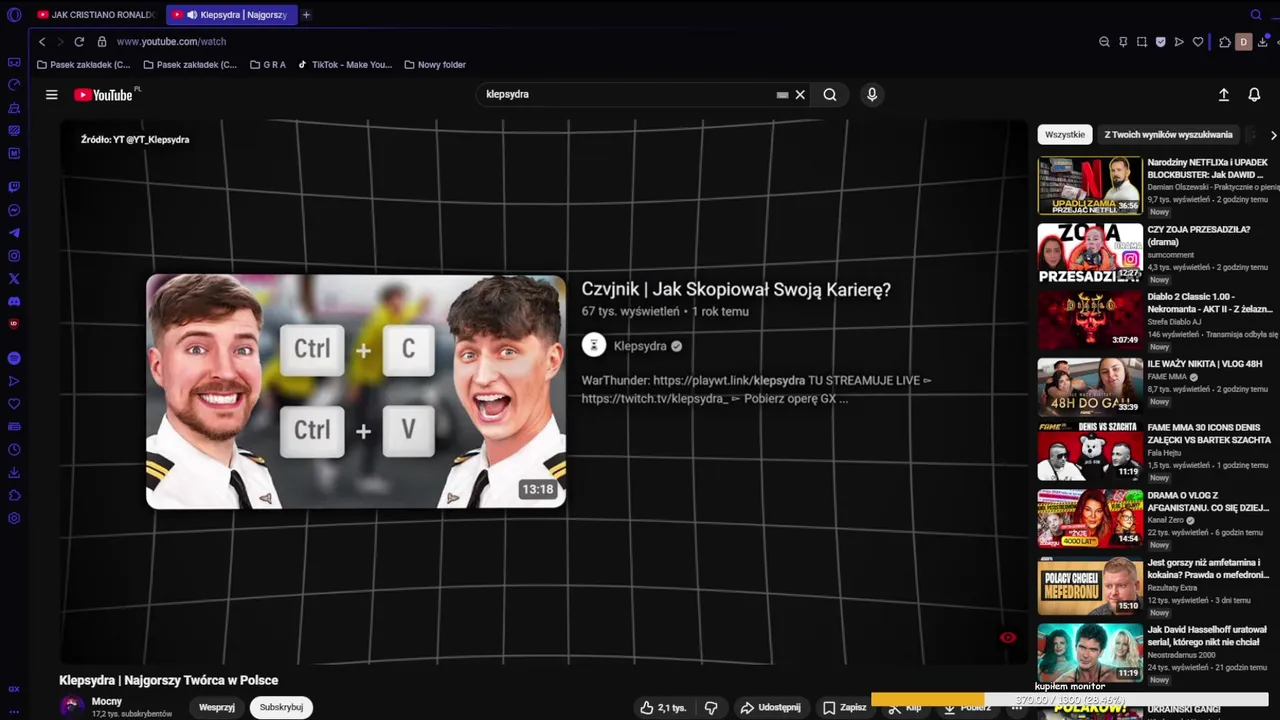Viewport: 1280px width, 720px height.
Task: Search tabs using top-right magnifier icon
Action: coord(1256,14)
